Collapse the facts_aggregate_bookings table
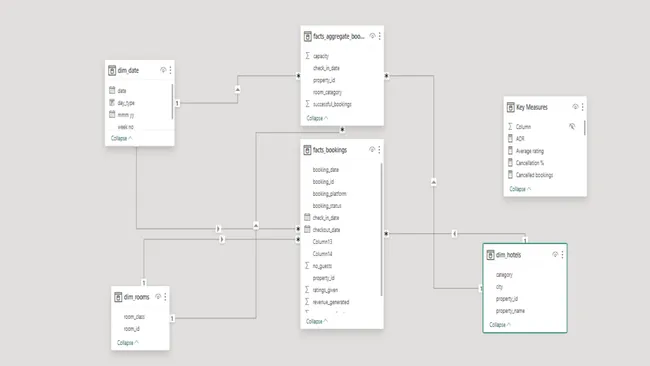 point(317,118)
